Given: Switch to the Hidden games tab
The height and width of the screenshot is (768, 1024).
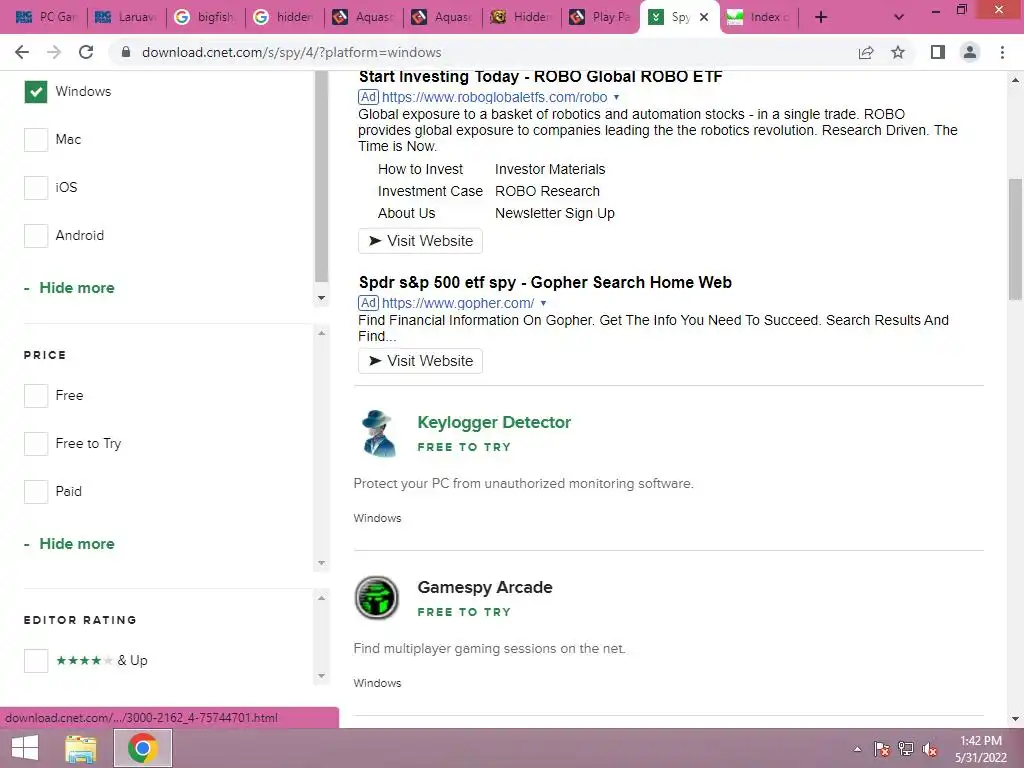Looking at the screenshot, I should (x=522, y=17).
